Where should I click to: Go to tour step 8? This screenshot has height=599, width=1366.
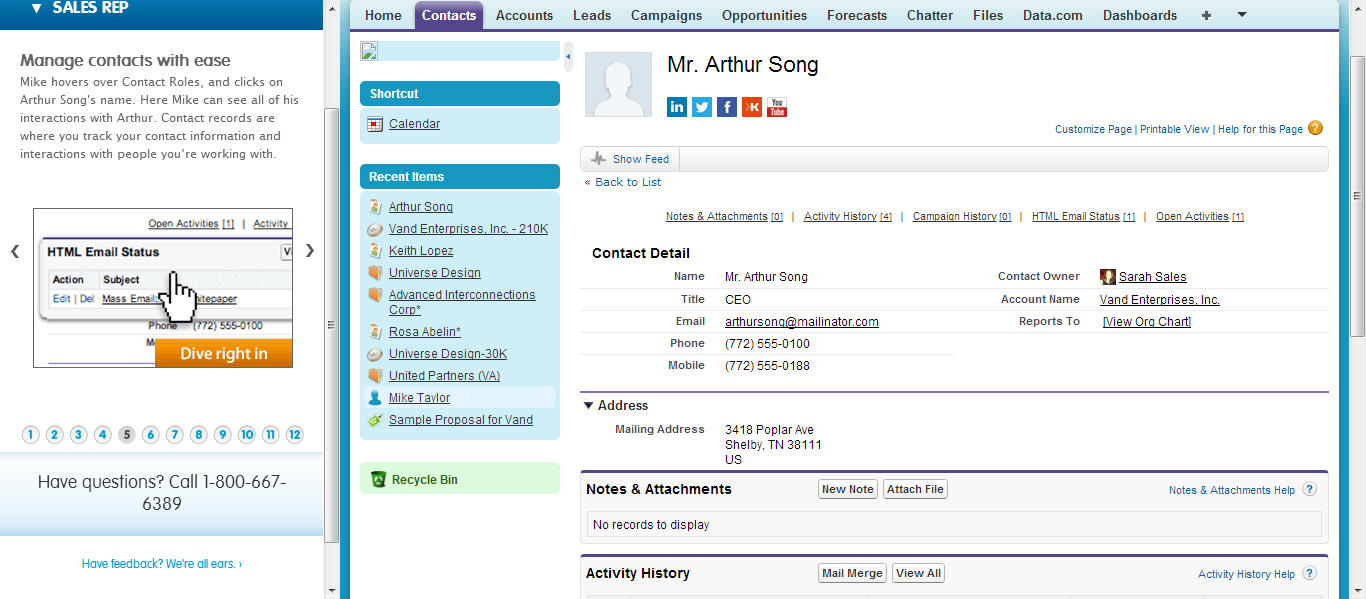(x=199, y=435)
